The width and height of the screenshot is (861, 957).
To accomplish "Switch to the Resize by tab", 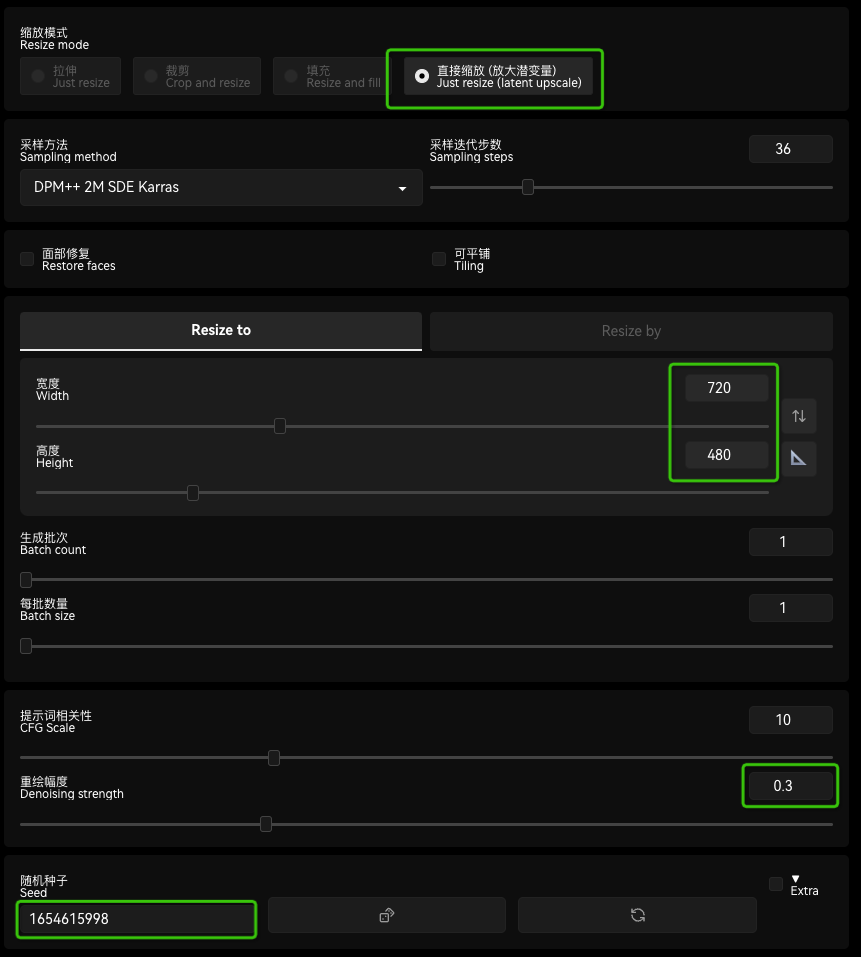I will tap(631, 330).
